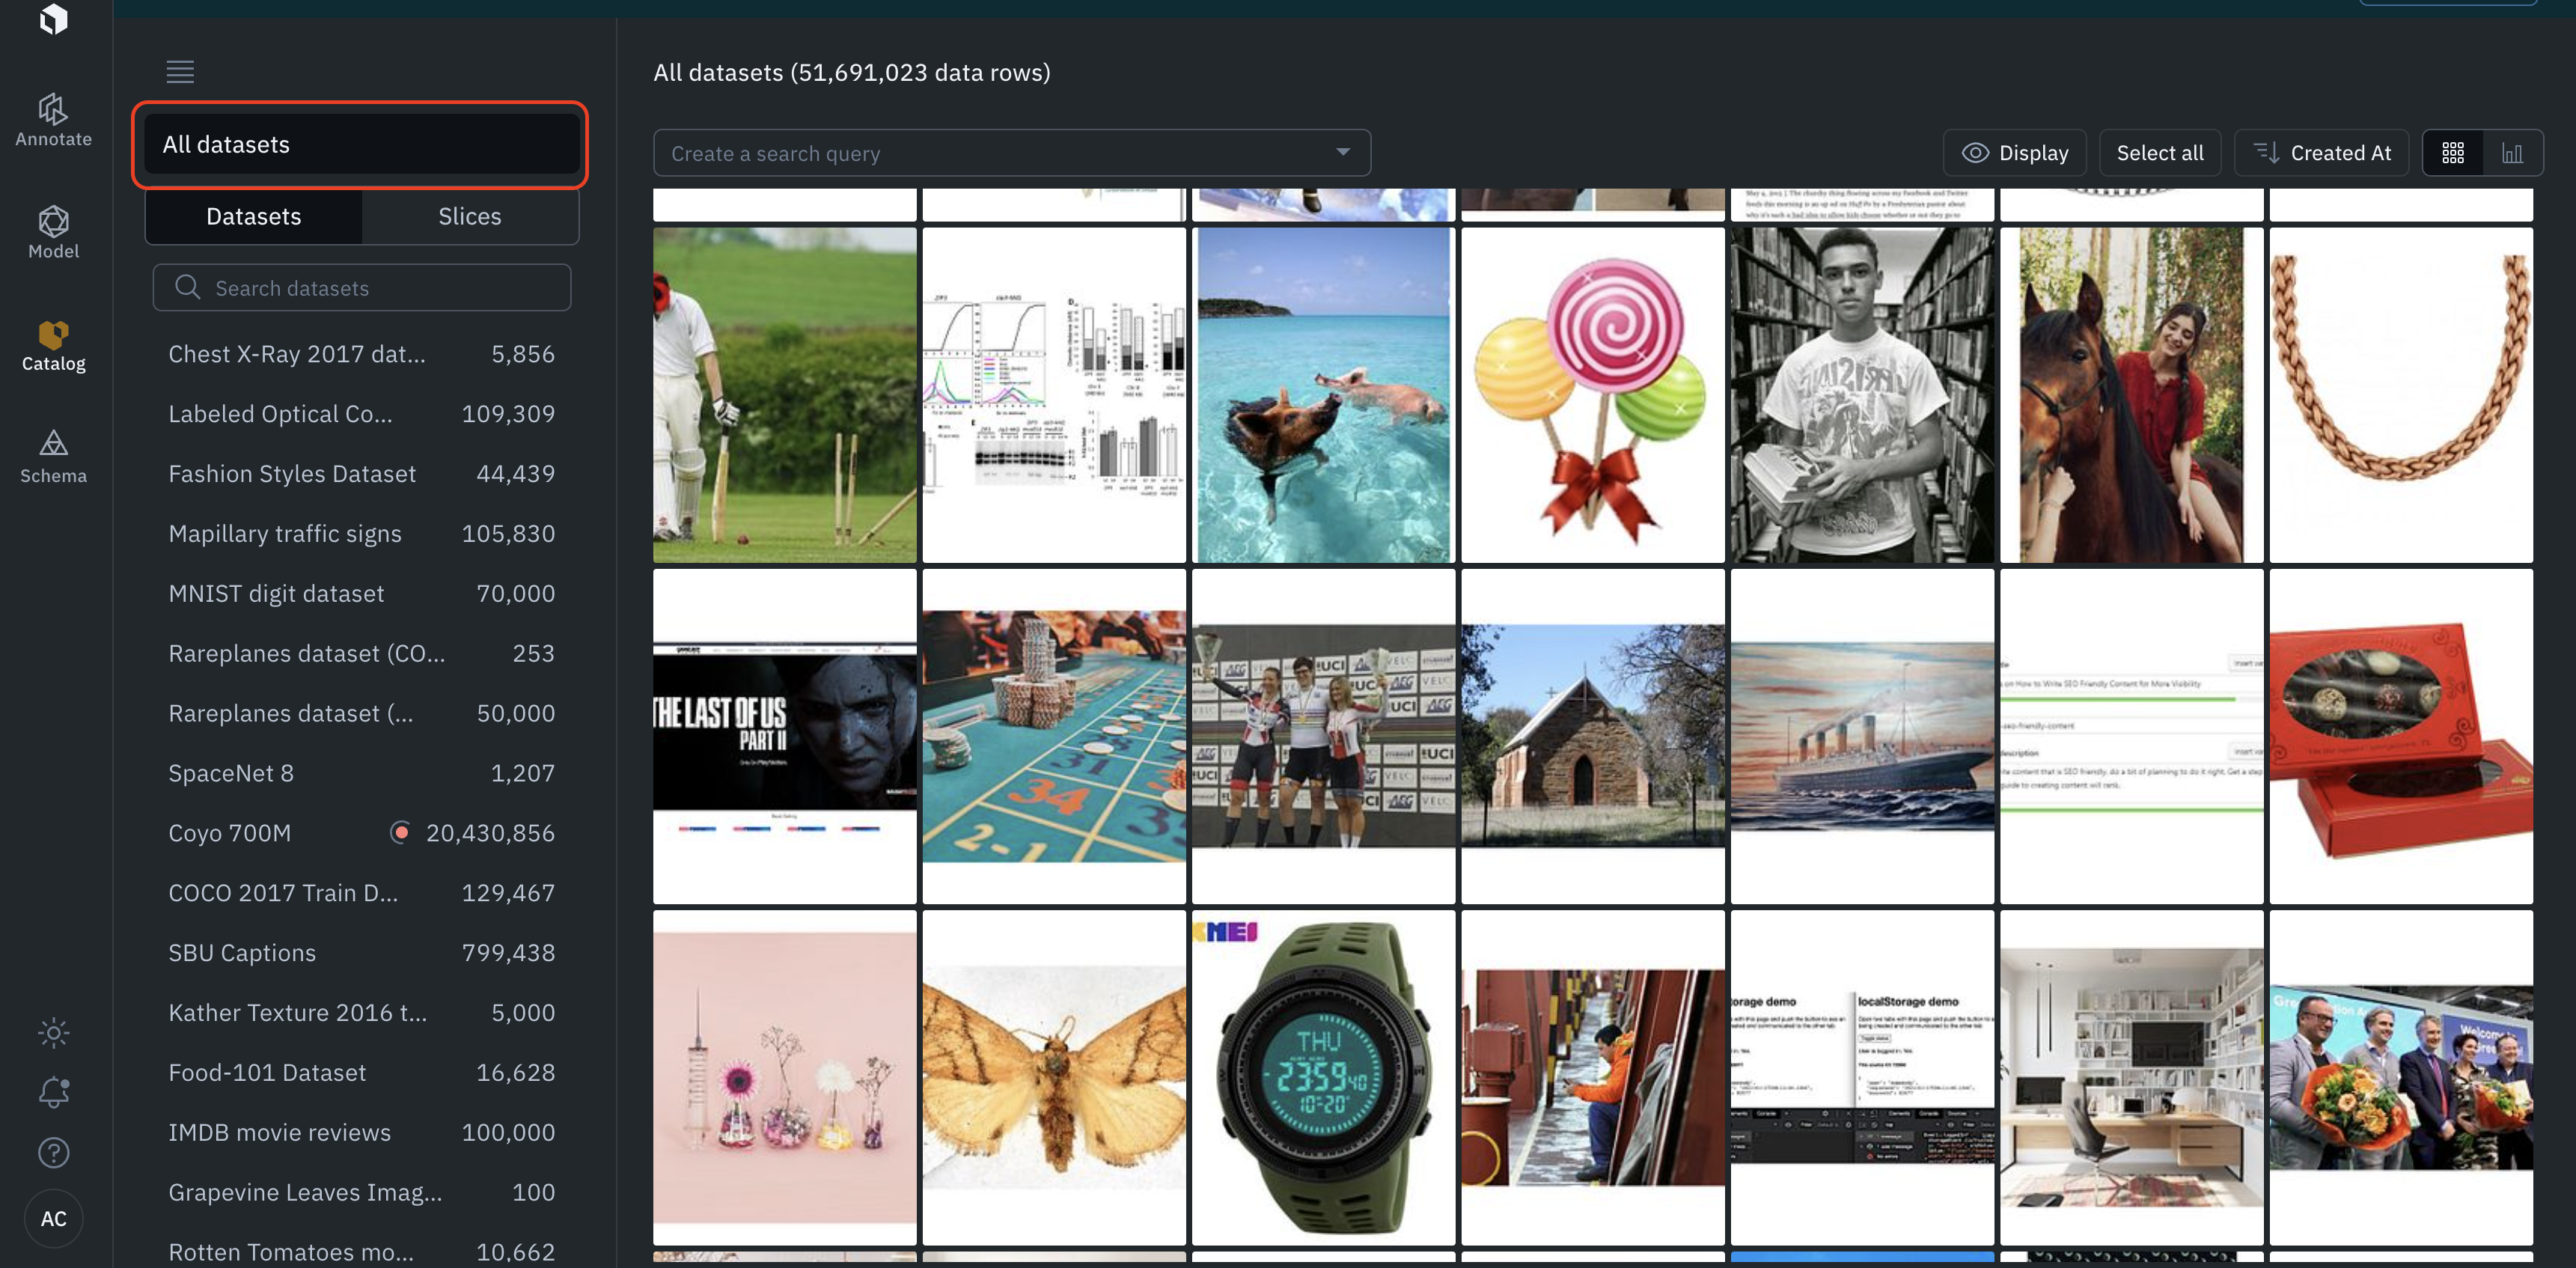
Task: Open the Created At sort dropdown
Action: click(2321, 153)
